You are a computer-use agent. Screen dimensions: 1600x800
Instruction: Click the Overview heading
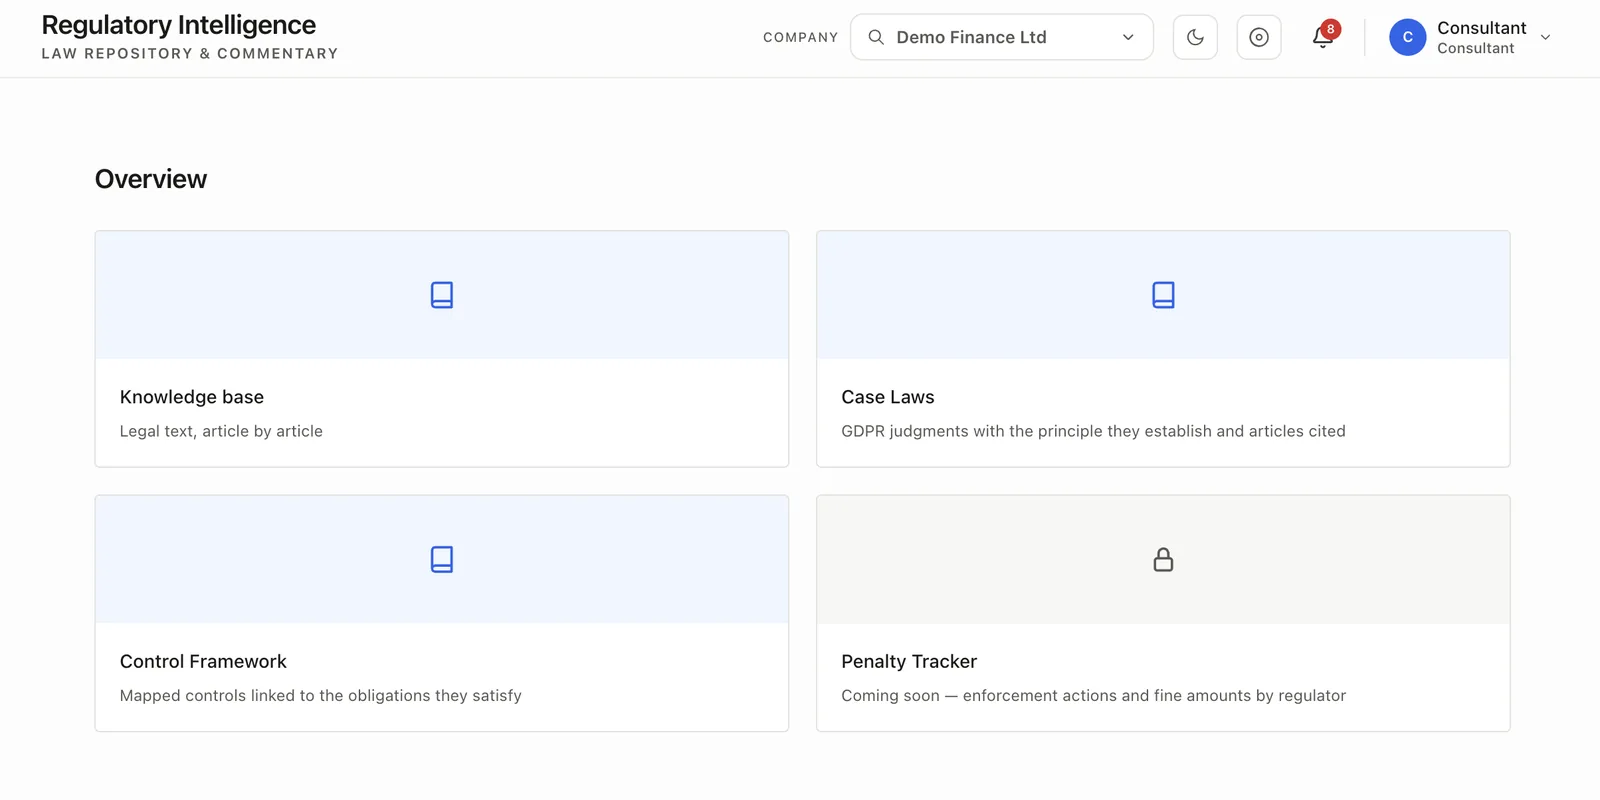(x=151, y=179)
